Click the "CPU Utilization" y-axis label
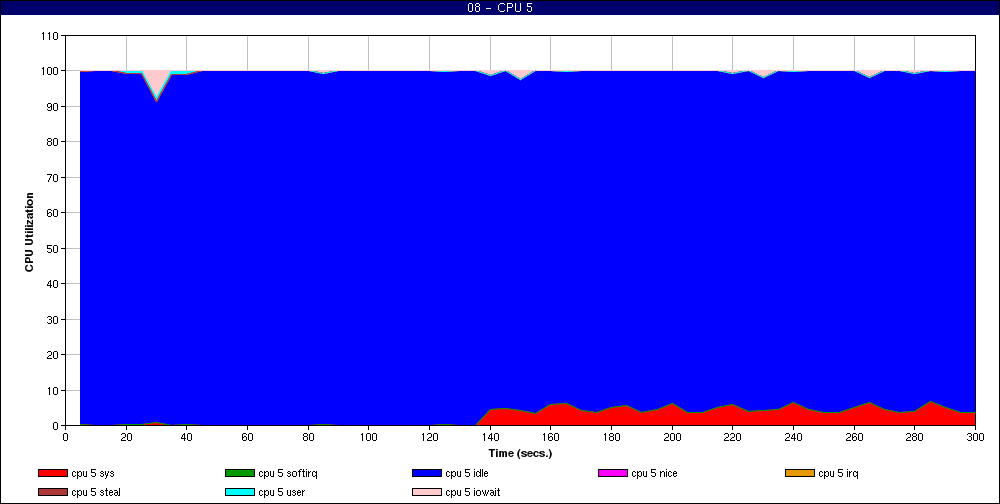 pos(29,232)
